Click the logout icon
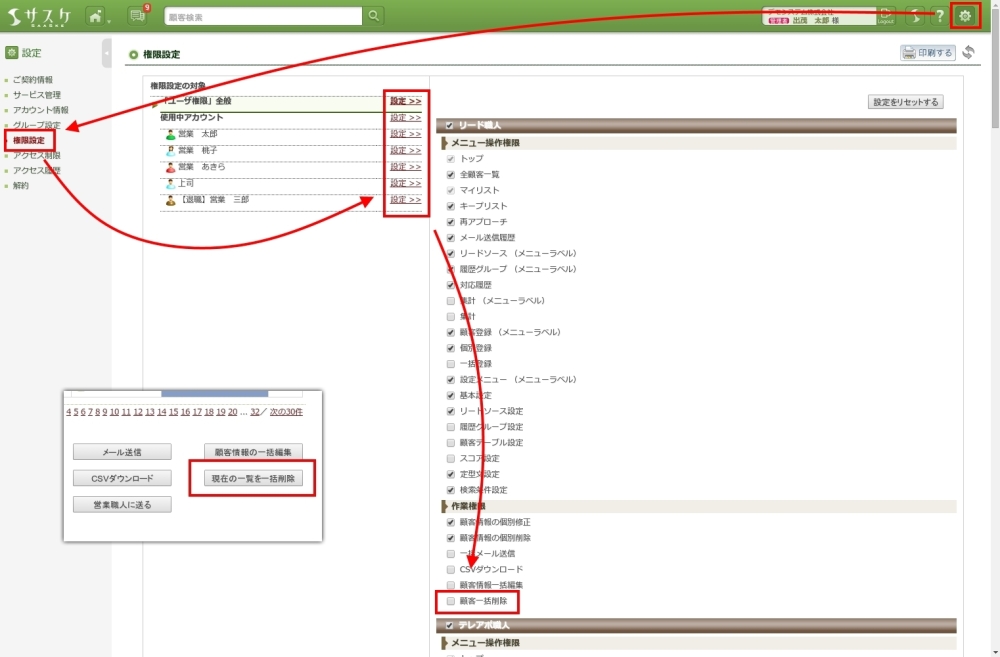The image size is (1000, 657). (x=886, y=16)
